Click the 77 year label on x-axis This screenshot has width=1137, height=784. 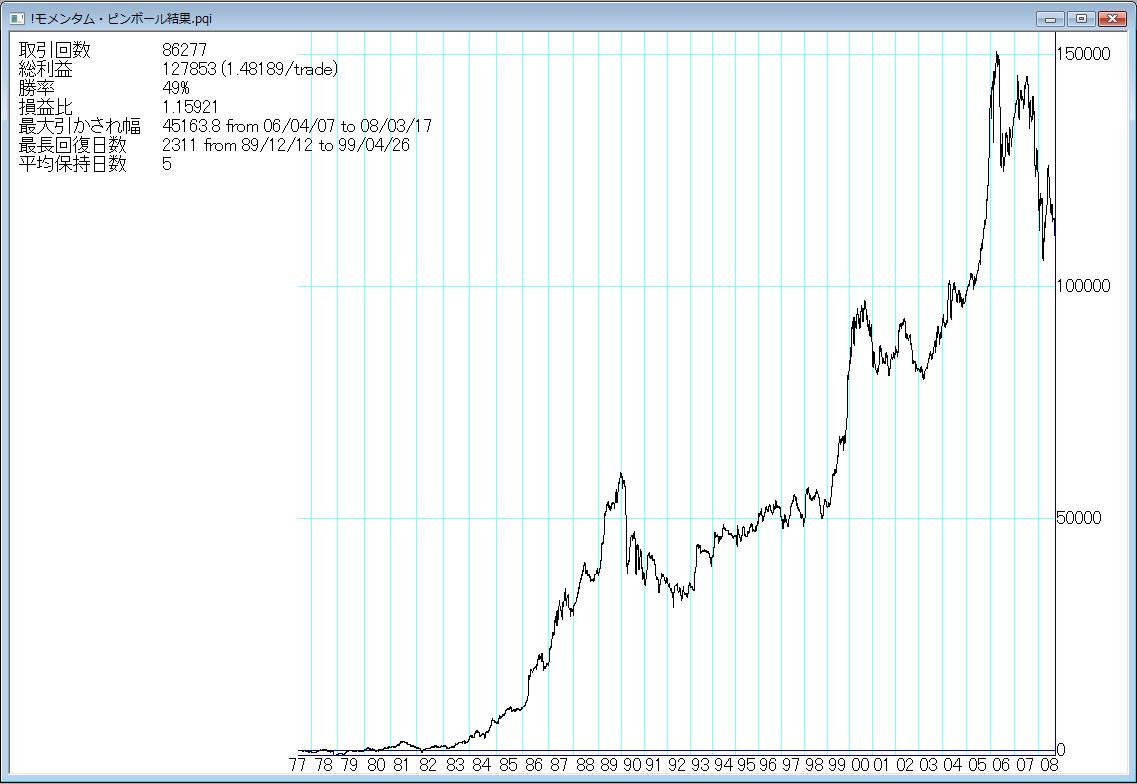pyautogui.click(x=297, y=766)
